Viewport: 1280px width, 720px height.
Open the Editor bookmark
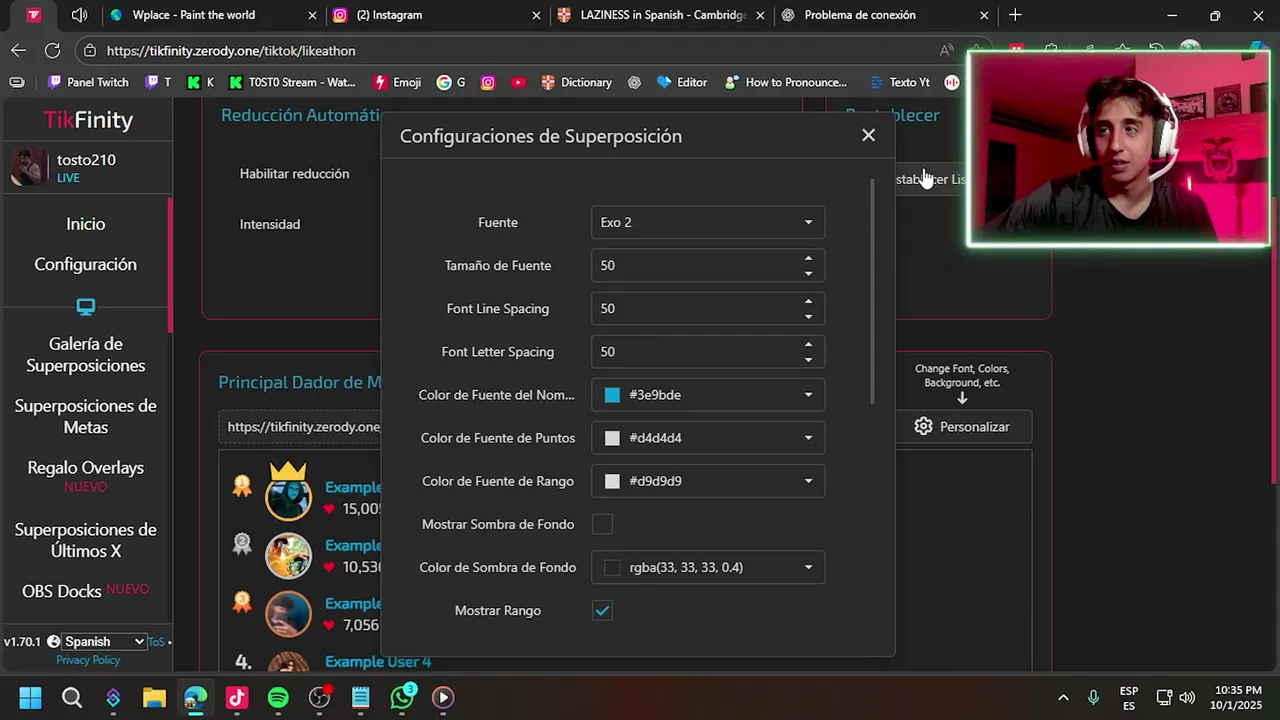[682, 82]
